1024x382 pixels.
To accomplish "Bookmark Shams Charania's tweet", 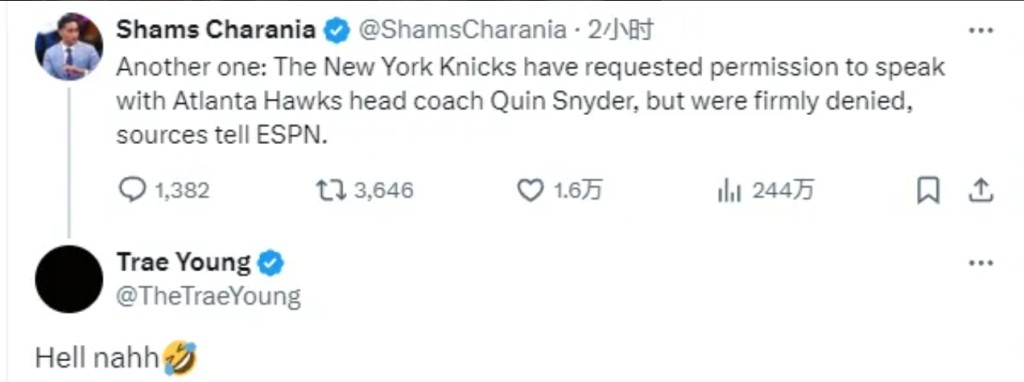I will click(927, 191).
